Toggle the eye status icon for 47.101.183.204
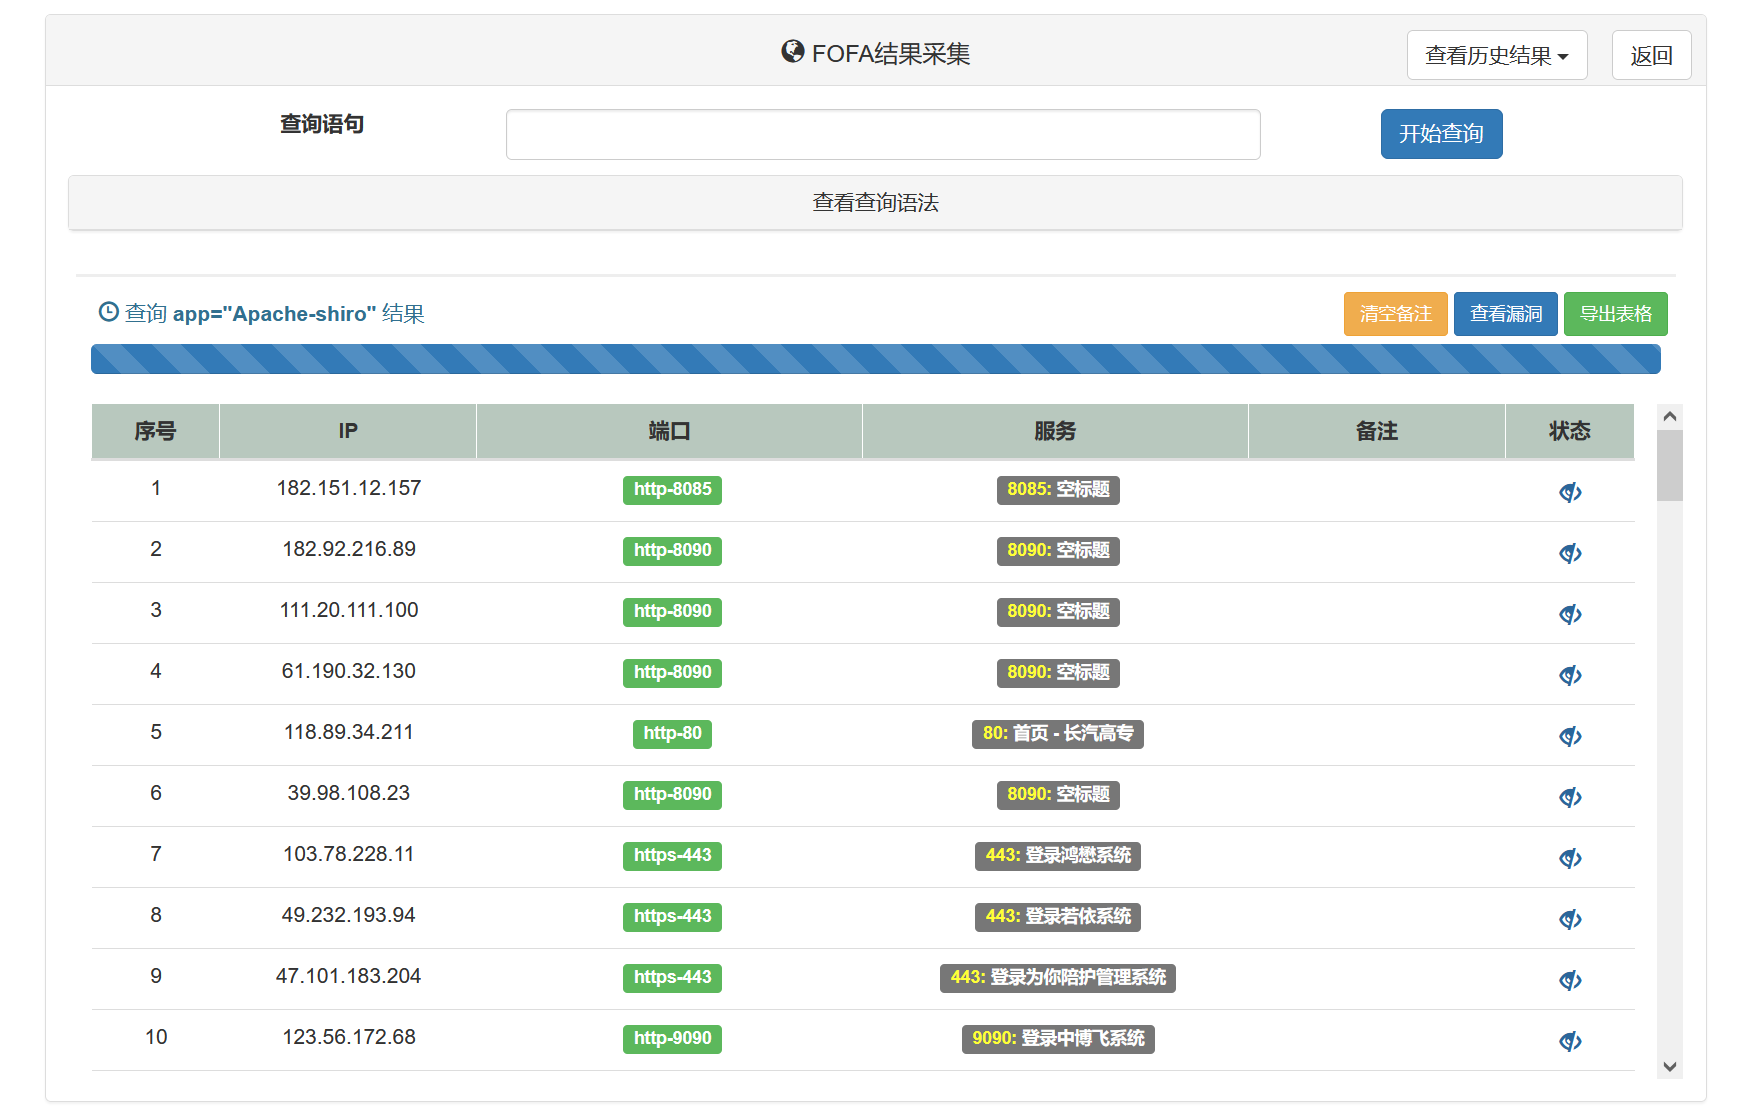The image size is (1752, 1106). coord(1570,980)
